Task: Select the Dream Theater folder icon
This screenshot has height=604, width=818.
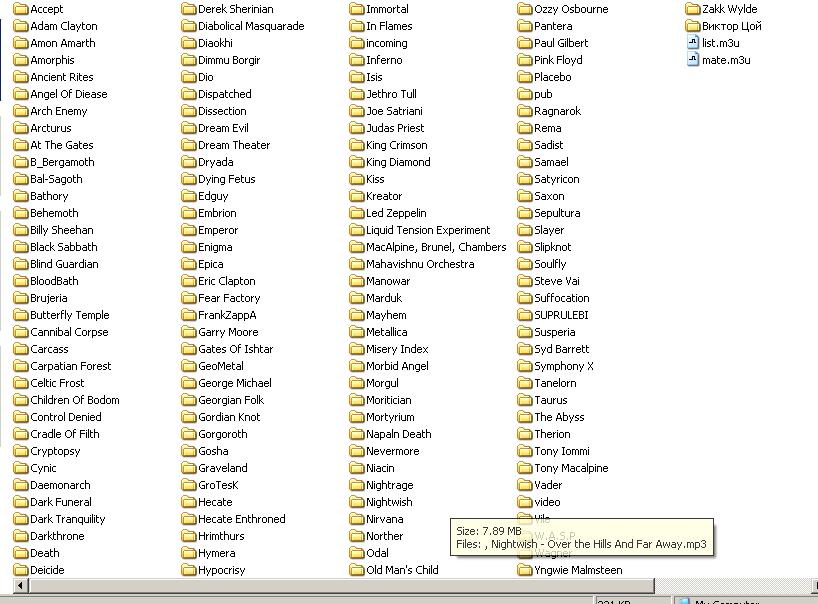Action: (189, 145)
